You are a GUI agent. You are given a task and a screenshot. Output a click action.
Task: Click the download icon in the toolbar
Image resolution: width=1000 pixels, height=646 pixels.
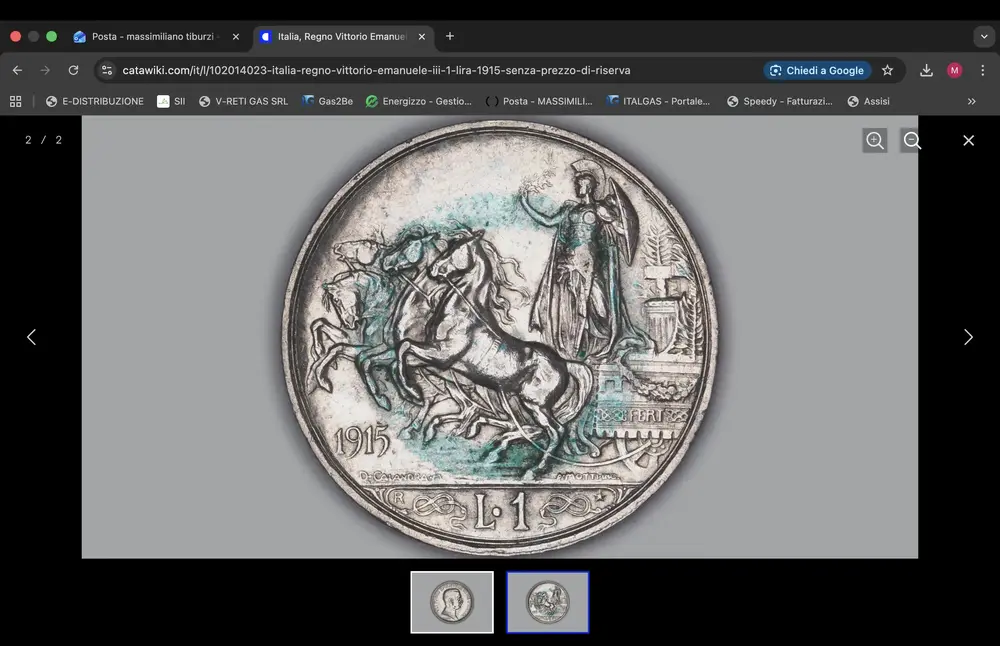click(926, 70)
